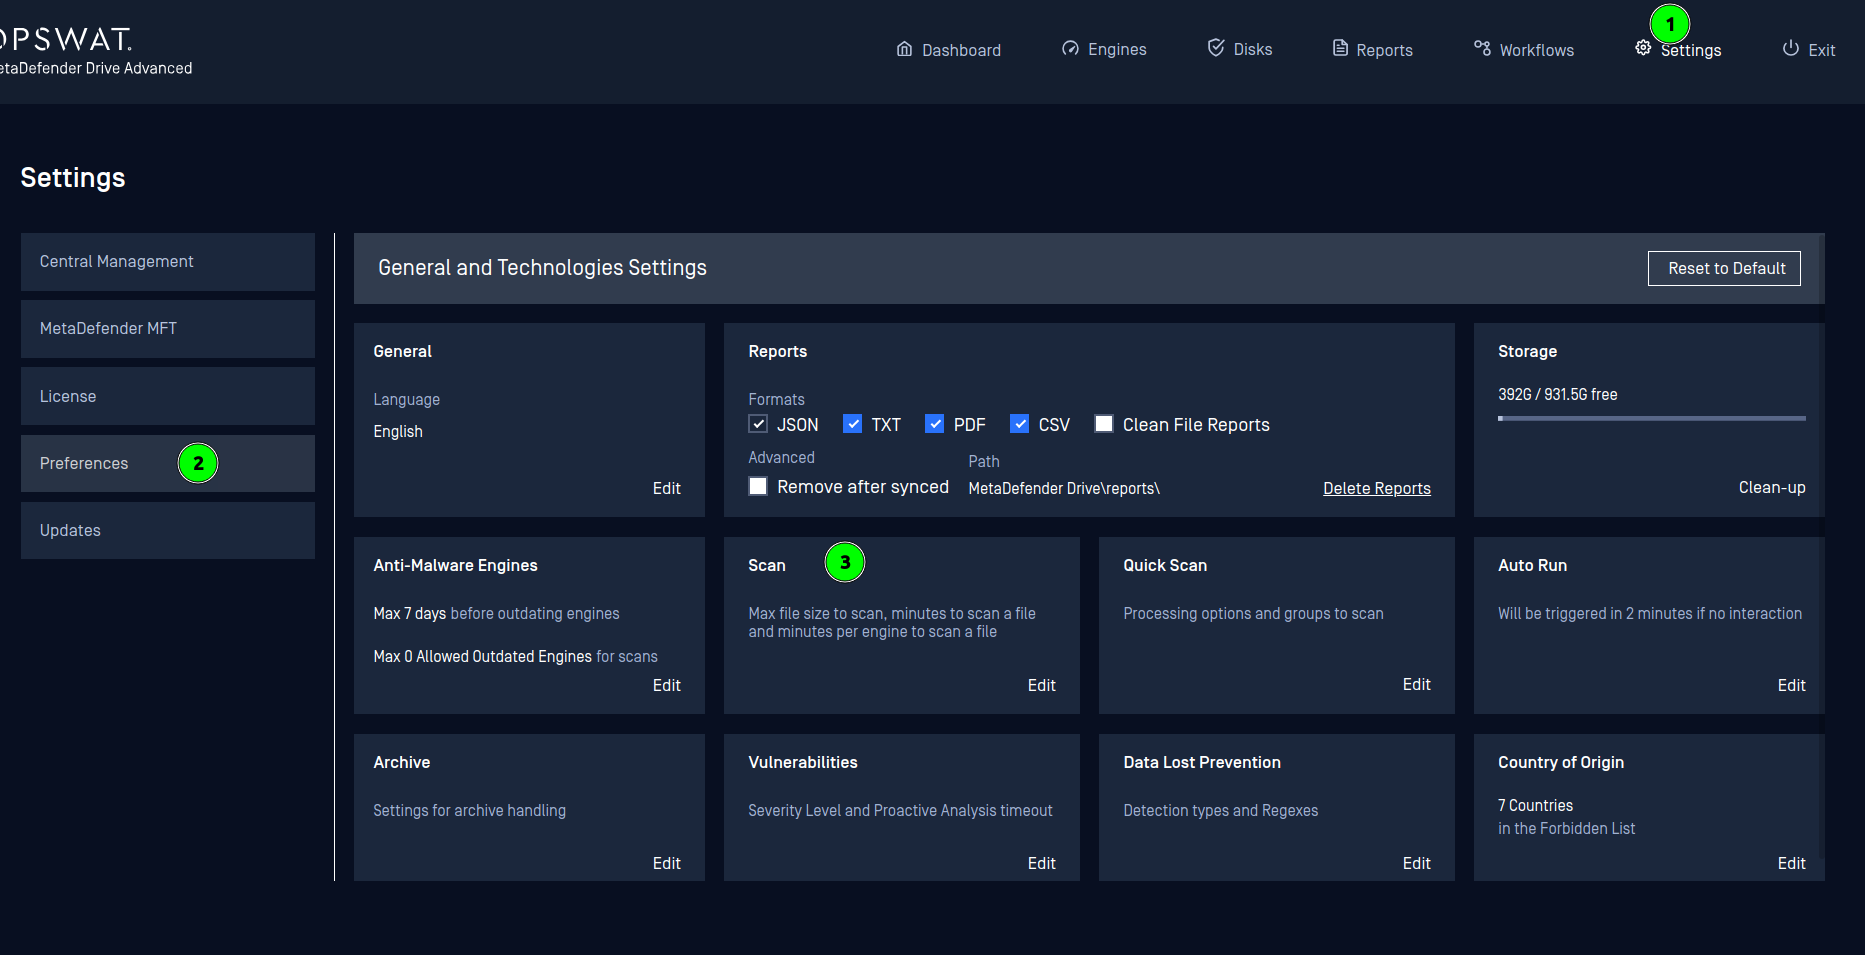Screen dimensions: 1865x955
Task: Edit Country of Origin settings
Action: (1791, 863)
